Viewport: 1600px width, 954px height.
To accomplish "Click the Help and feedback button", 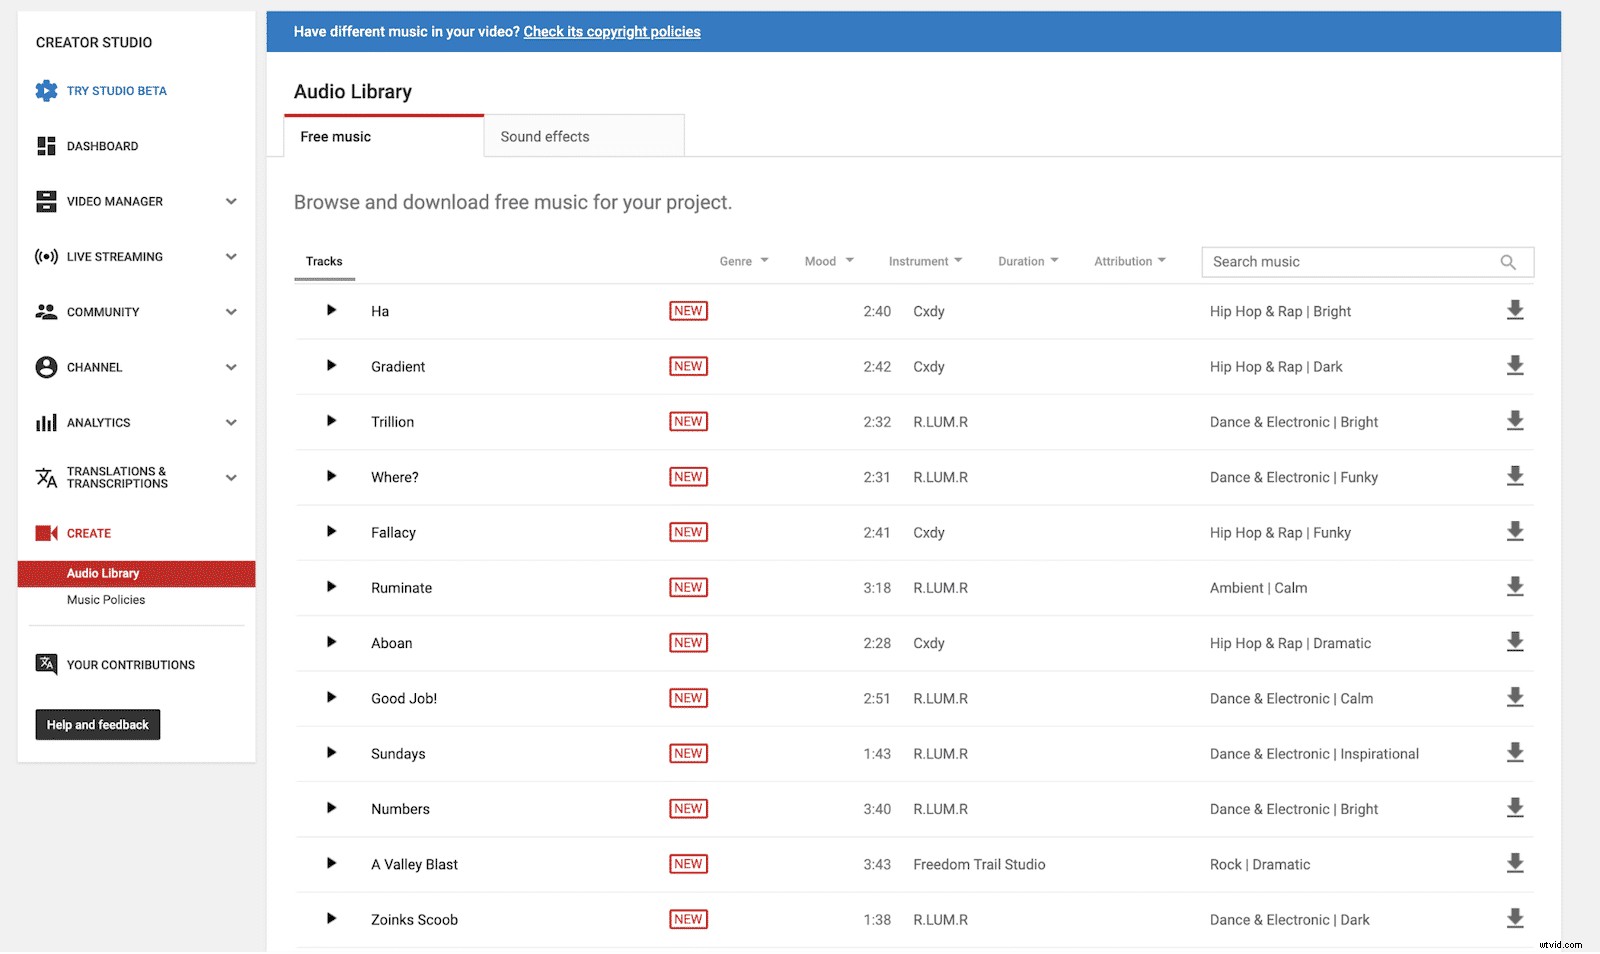I will pyautogui.click(x=97, y=724).
